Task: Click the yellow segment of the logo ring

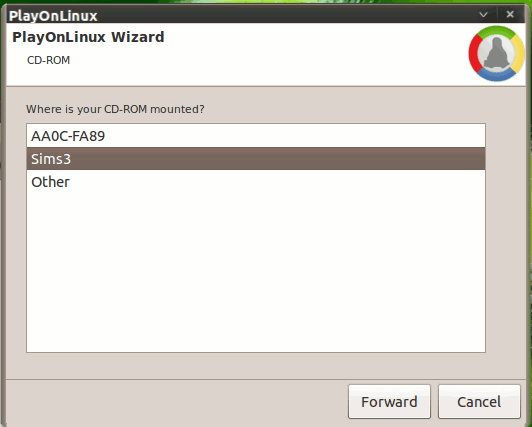Action: [518, 54]
